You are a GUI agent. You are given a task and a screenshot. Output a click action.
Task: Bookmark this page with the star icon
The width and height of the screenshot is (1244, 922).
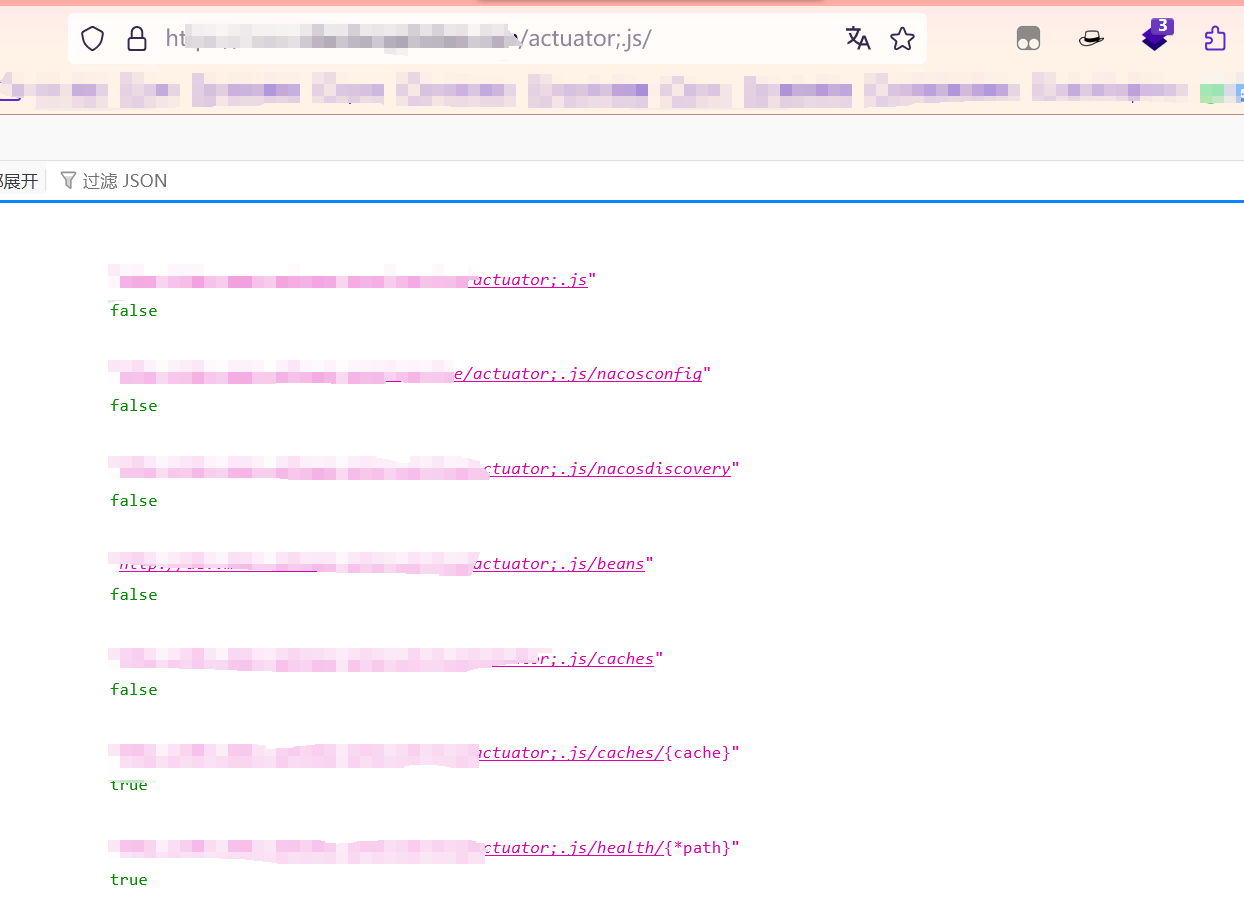[902, 39]
